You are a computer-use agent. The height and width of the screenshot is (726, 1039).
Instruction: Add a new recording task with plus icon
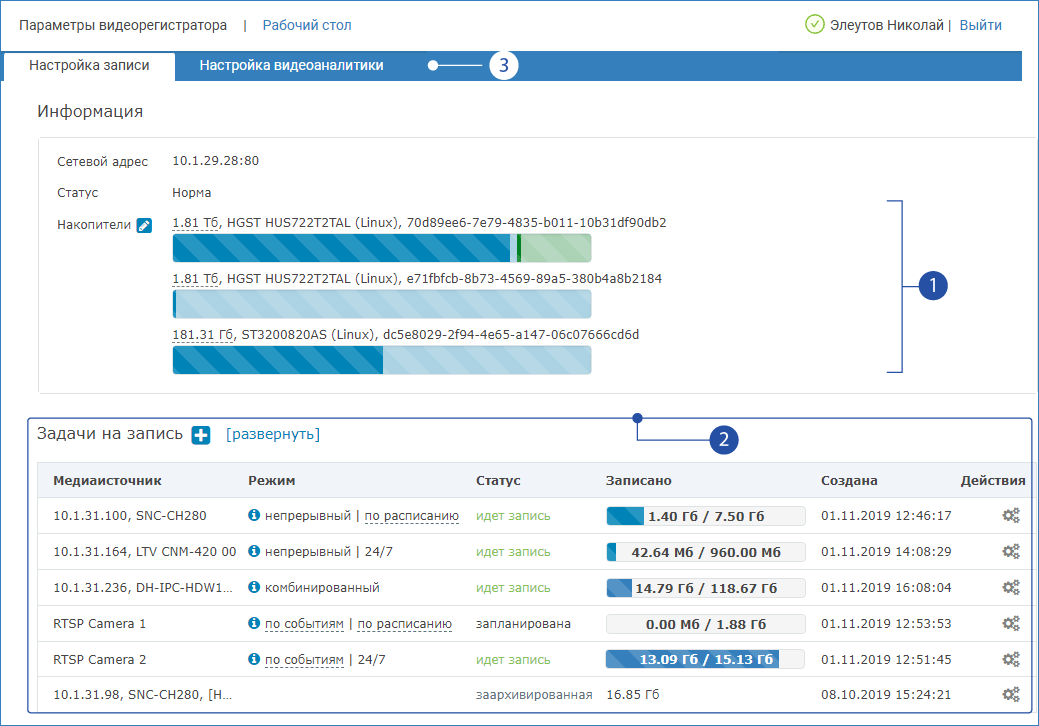point(201,435)
